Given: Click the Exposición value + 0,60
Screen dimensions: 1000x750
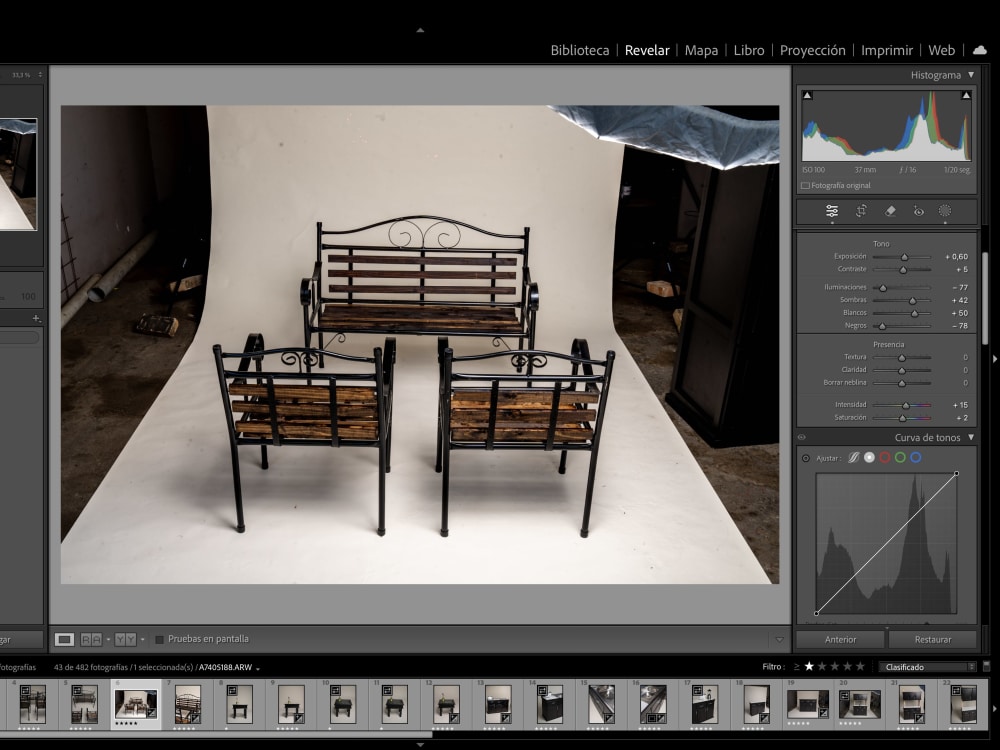Looking at the screenshot, I should pos(956,256).
